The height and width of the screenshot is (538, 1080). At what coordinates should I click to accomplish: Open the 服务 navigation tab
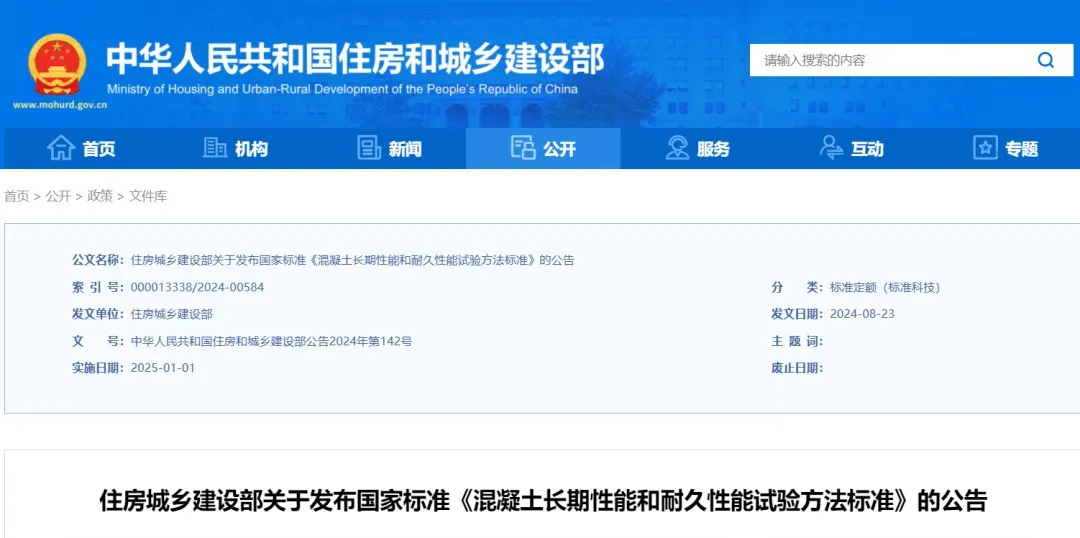[697, 148]
